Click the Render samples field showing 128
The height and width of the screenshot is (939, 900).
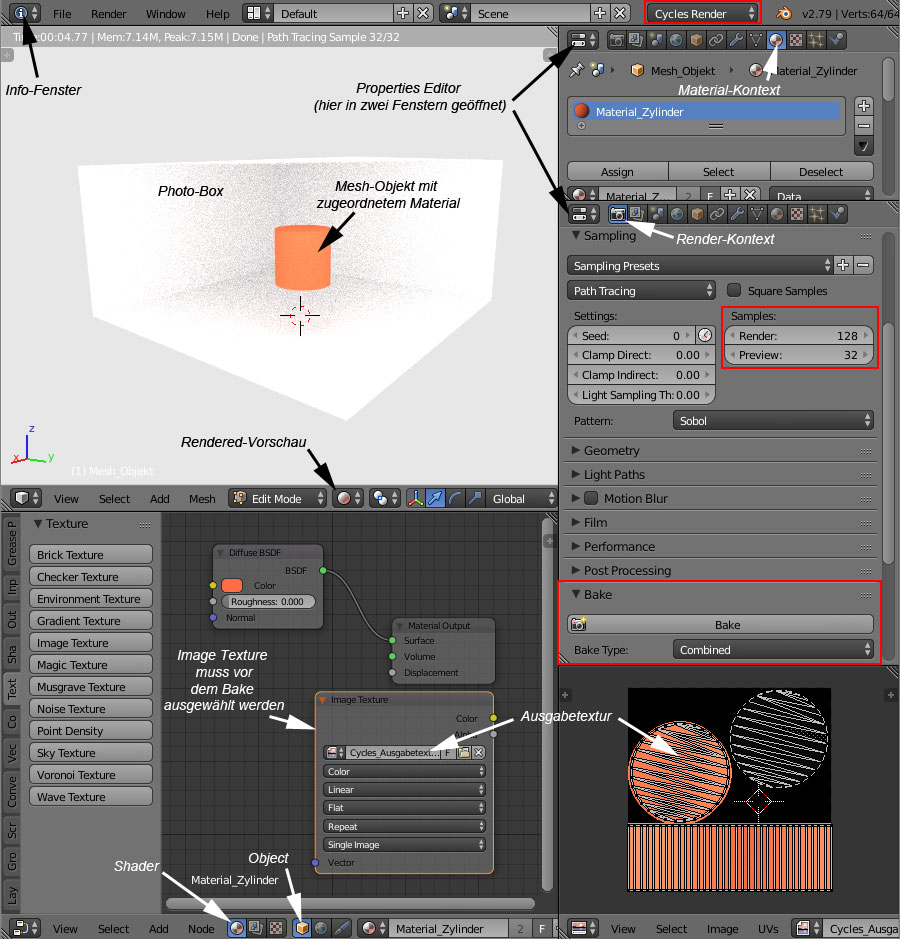[798, 336]
